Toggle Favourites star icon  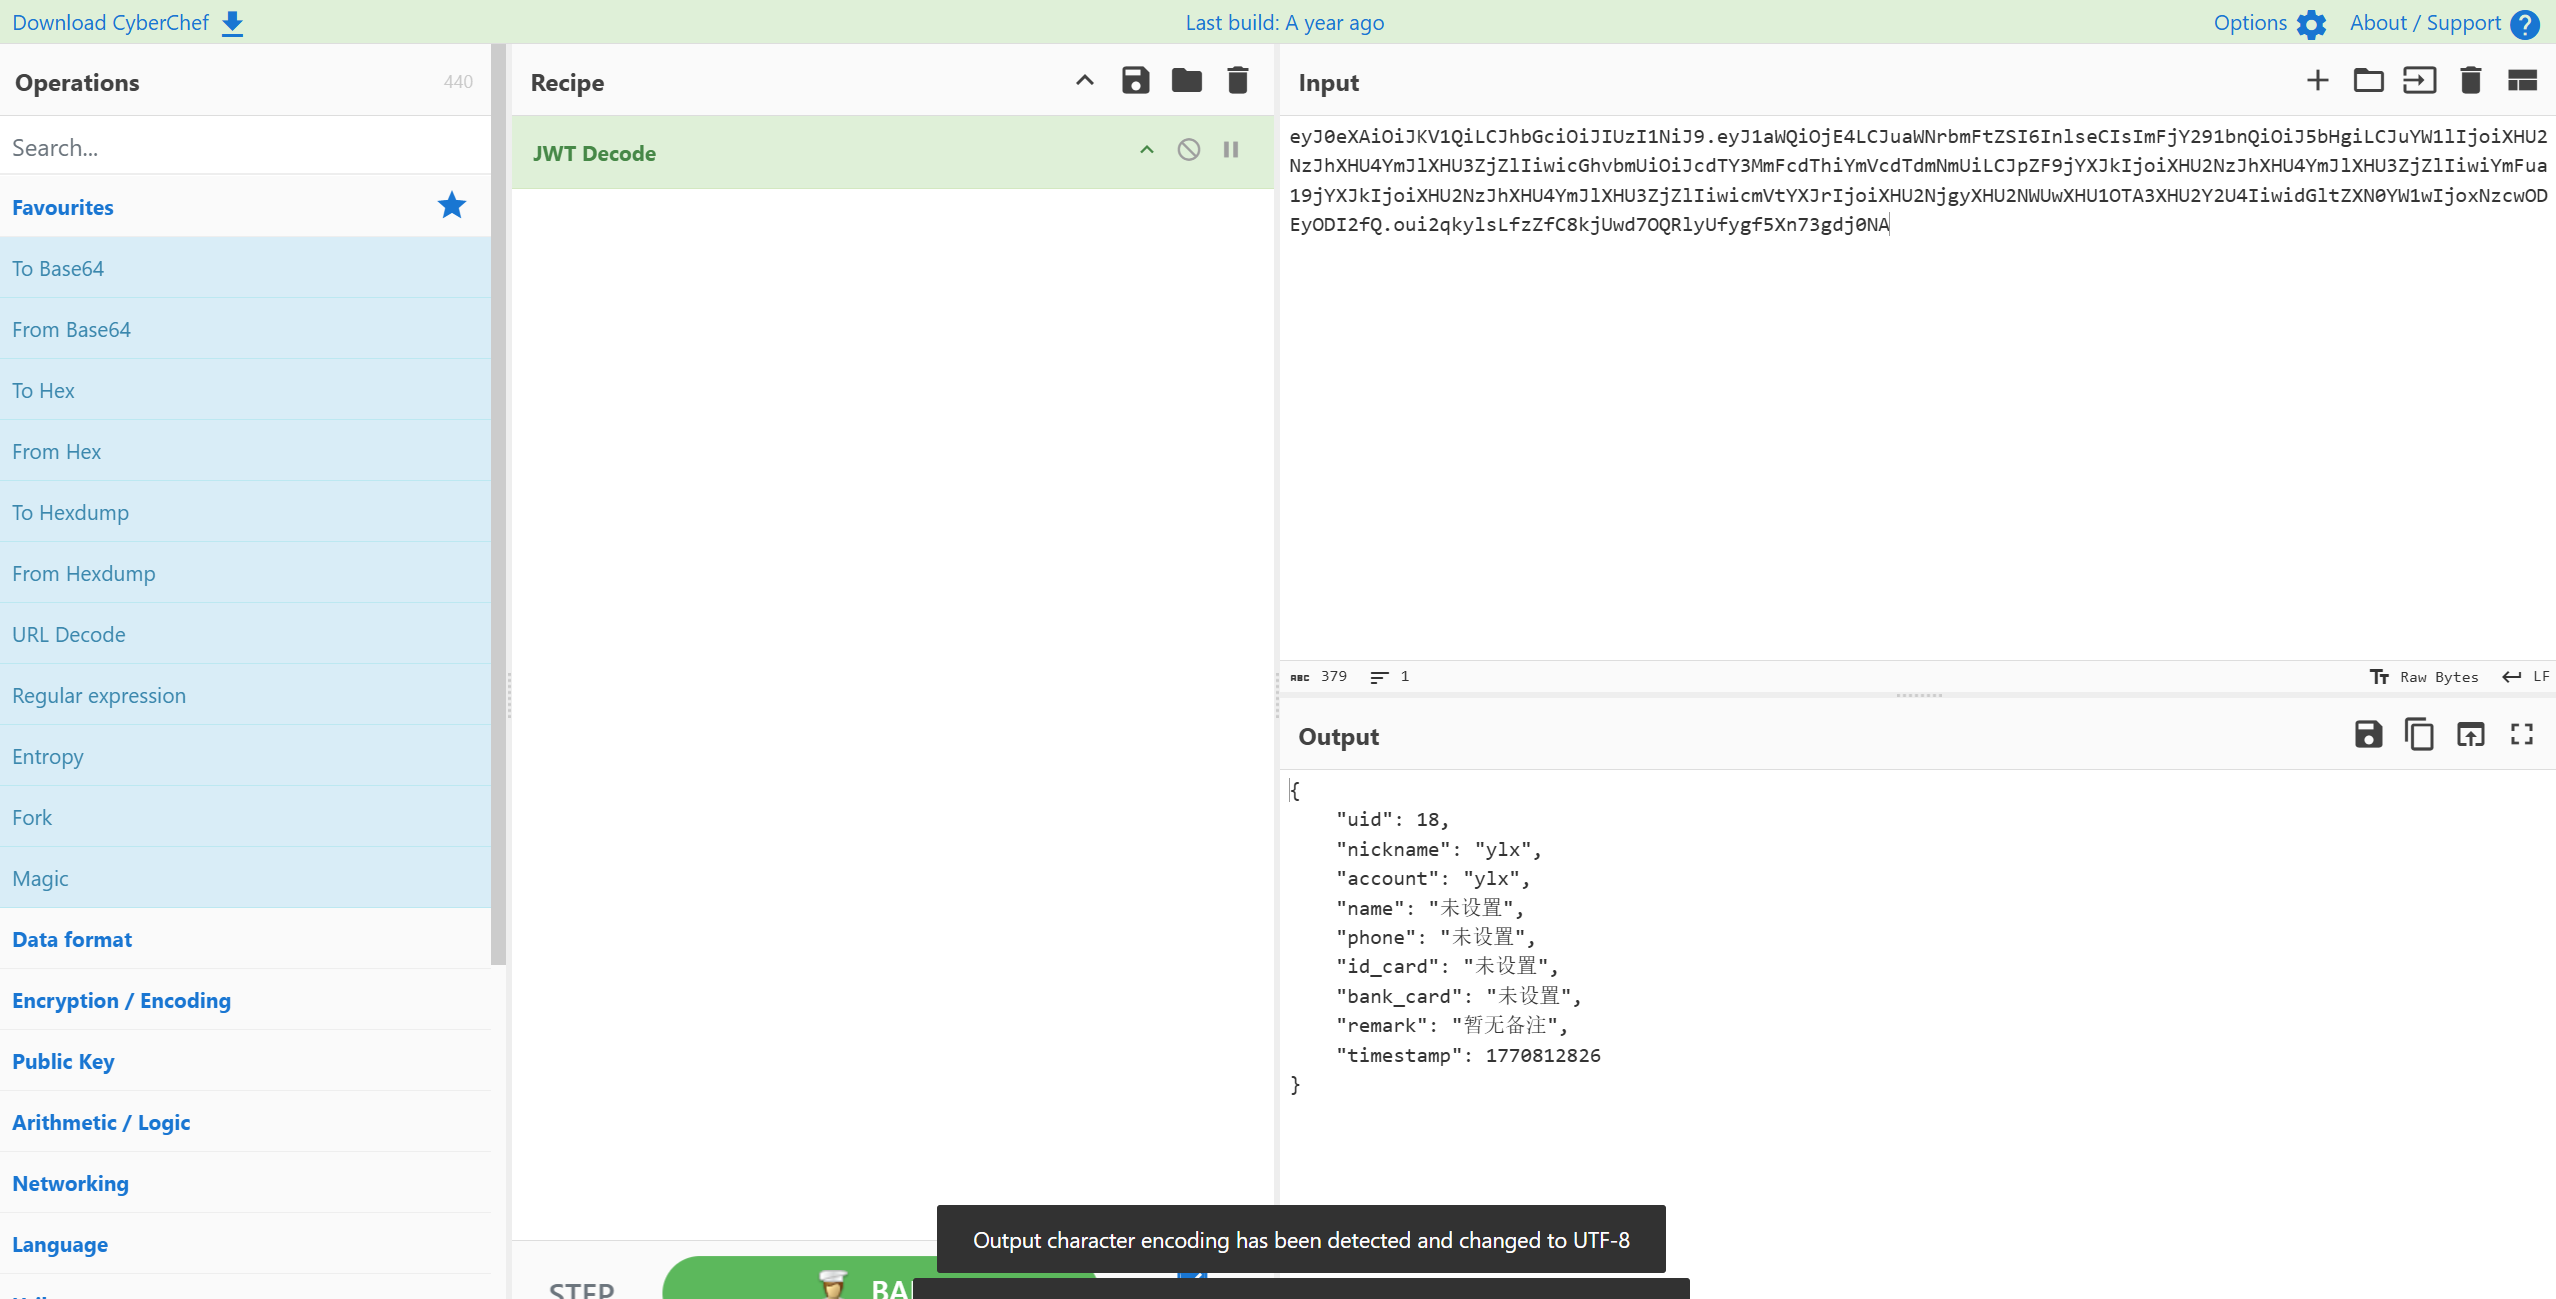(452, 206)
